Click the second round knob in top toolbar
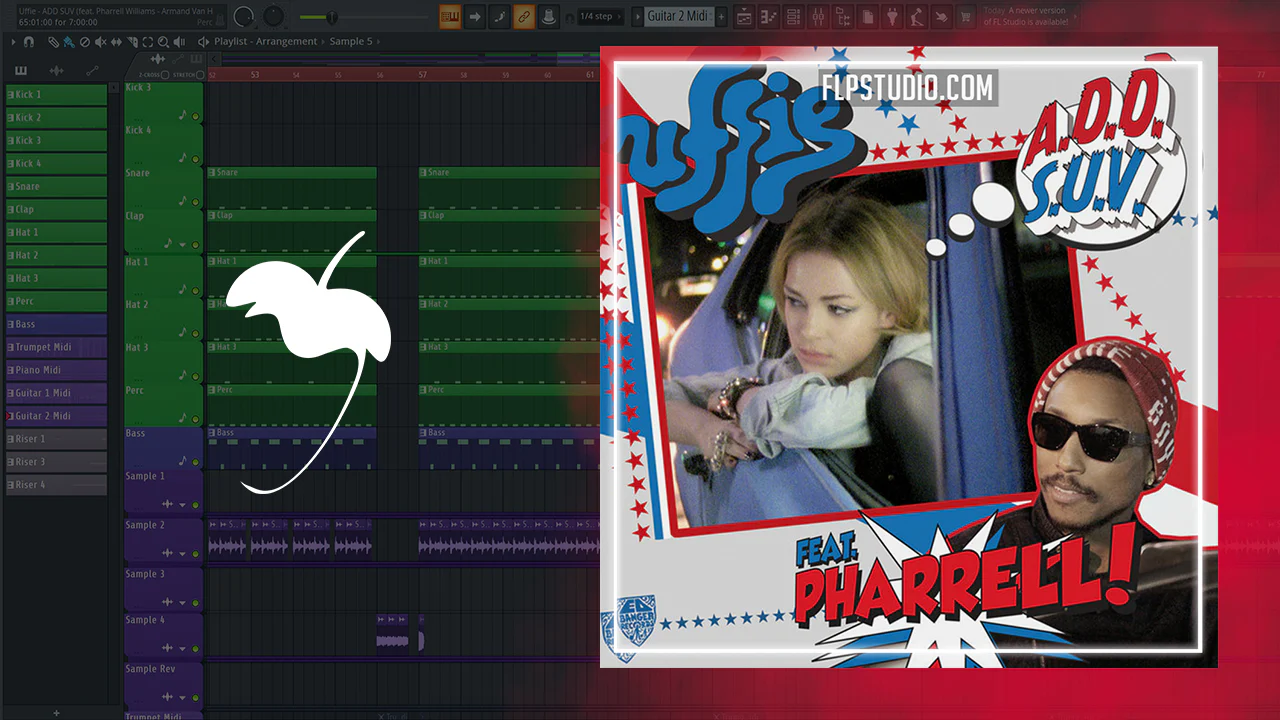1280x720 pixels. tap(273, 17)
